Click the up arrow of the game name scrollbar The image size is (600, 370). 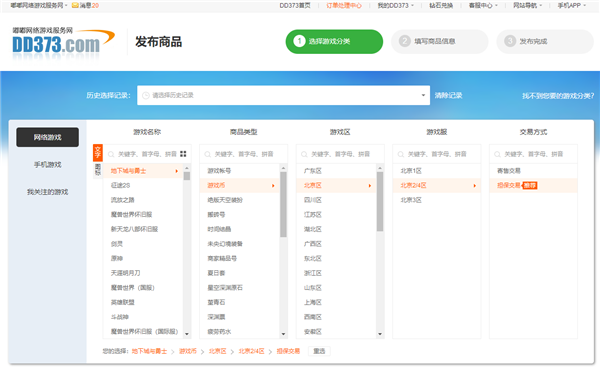187,168
